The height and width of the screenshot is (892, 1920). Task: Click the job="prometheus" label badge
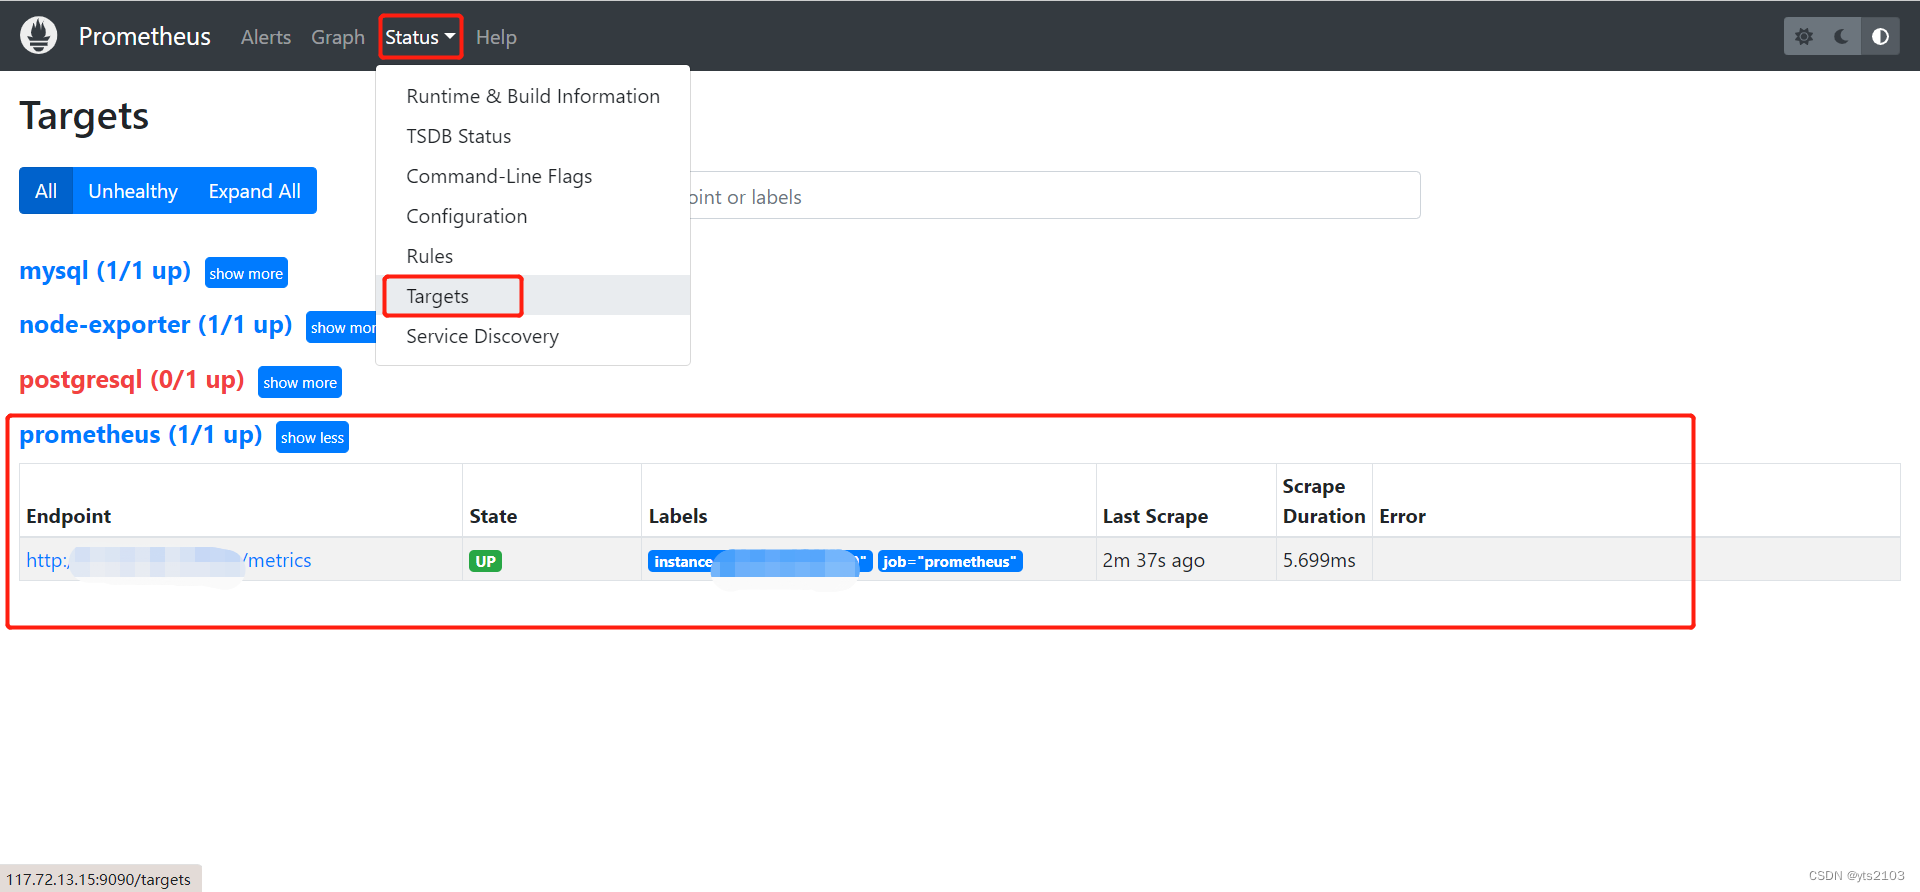click(x=950, y=561)
